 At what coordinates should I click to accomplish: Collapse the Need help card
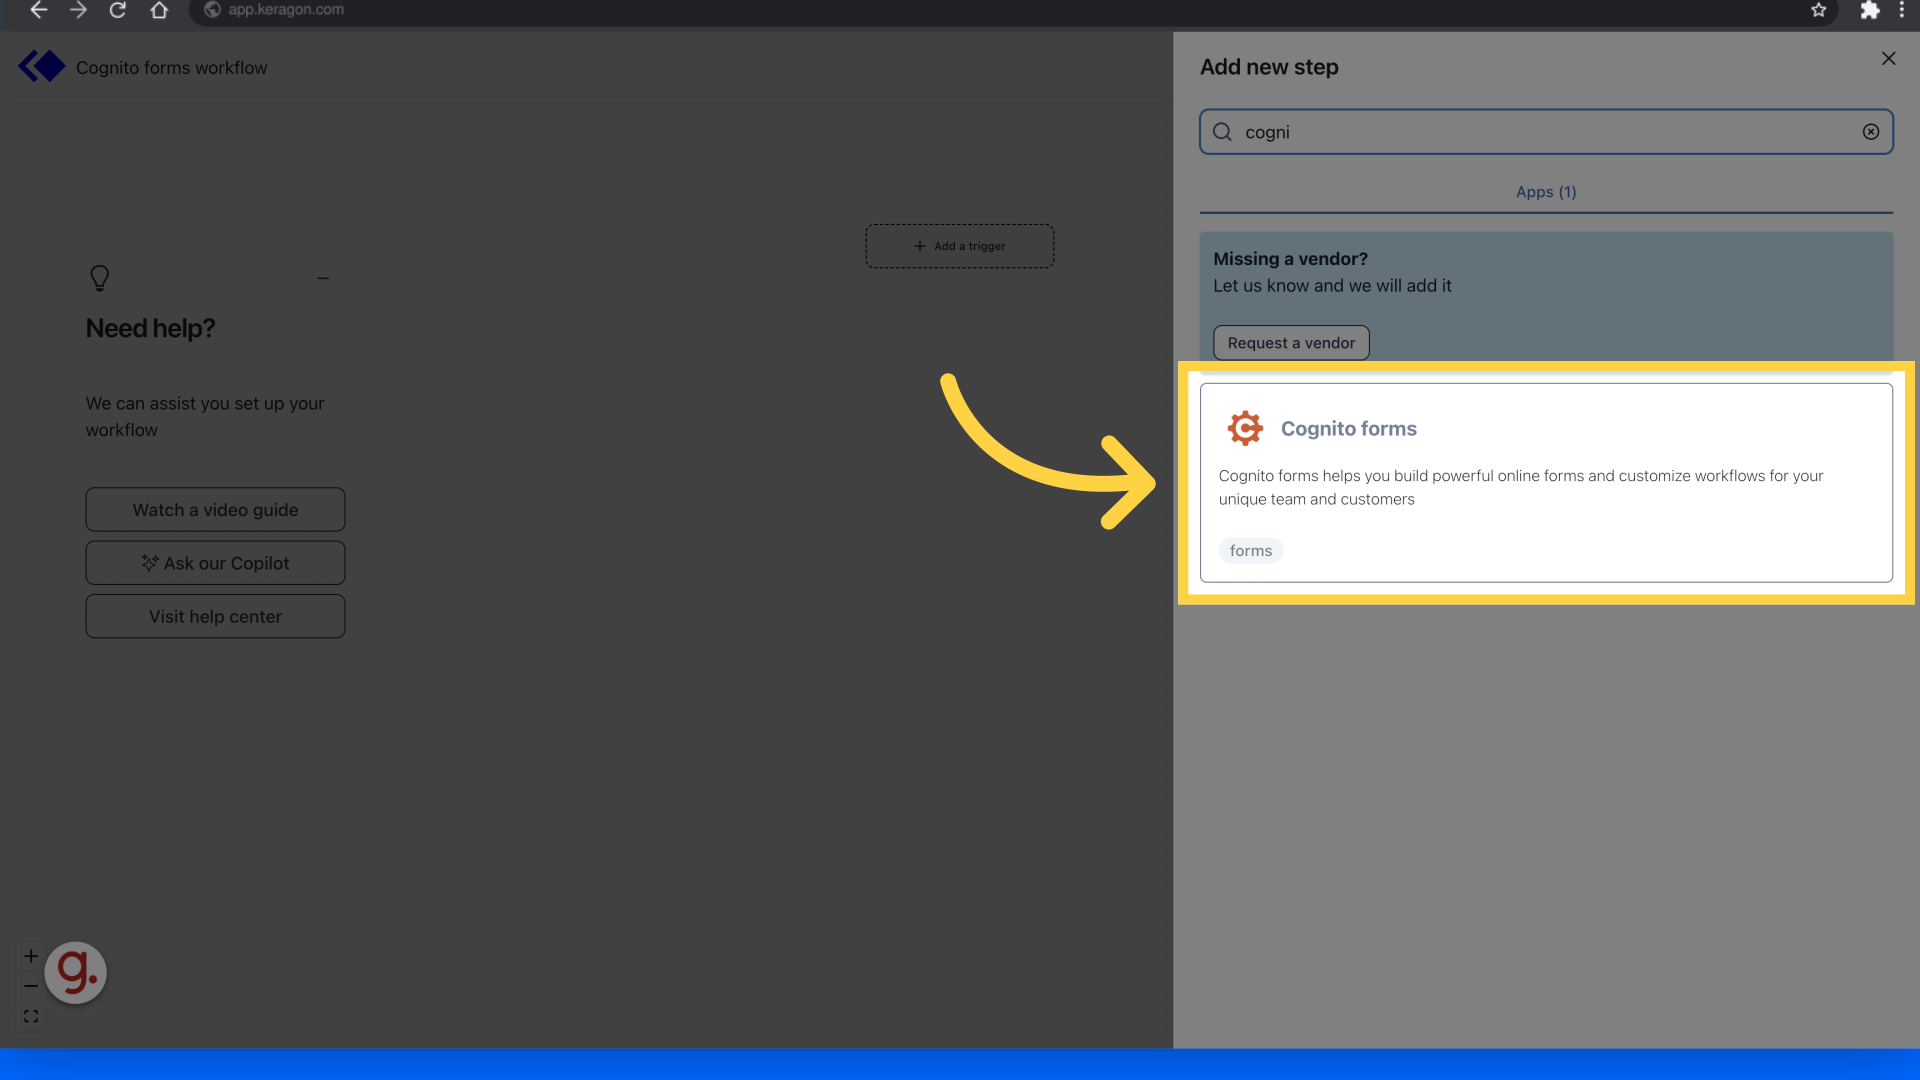[323, 278]
